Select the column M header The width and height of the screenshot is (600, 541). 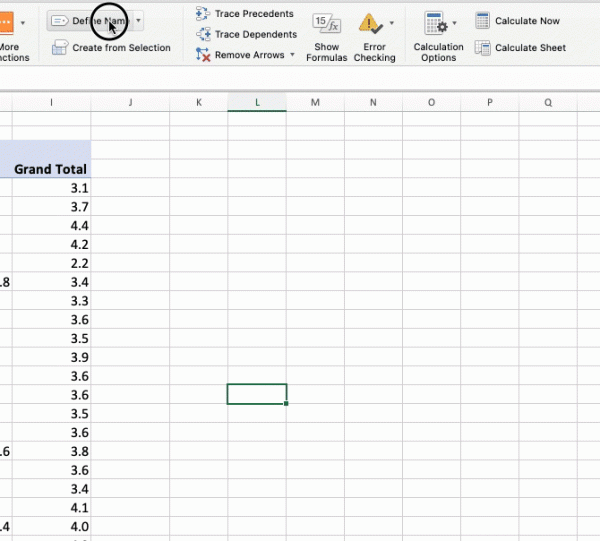[315, 102]
